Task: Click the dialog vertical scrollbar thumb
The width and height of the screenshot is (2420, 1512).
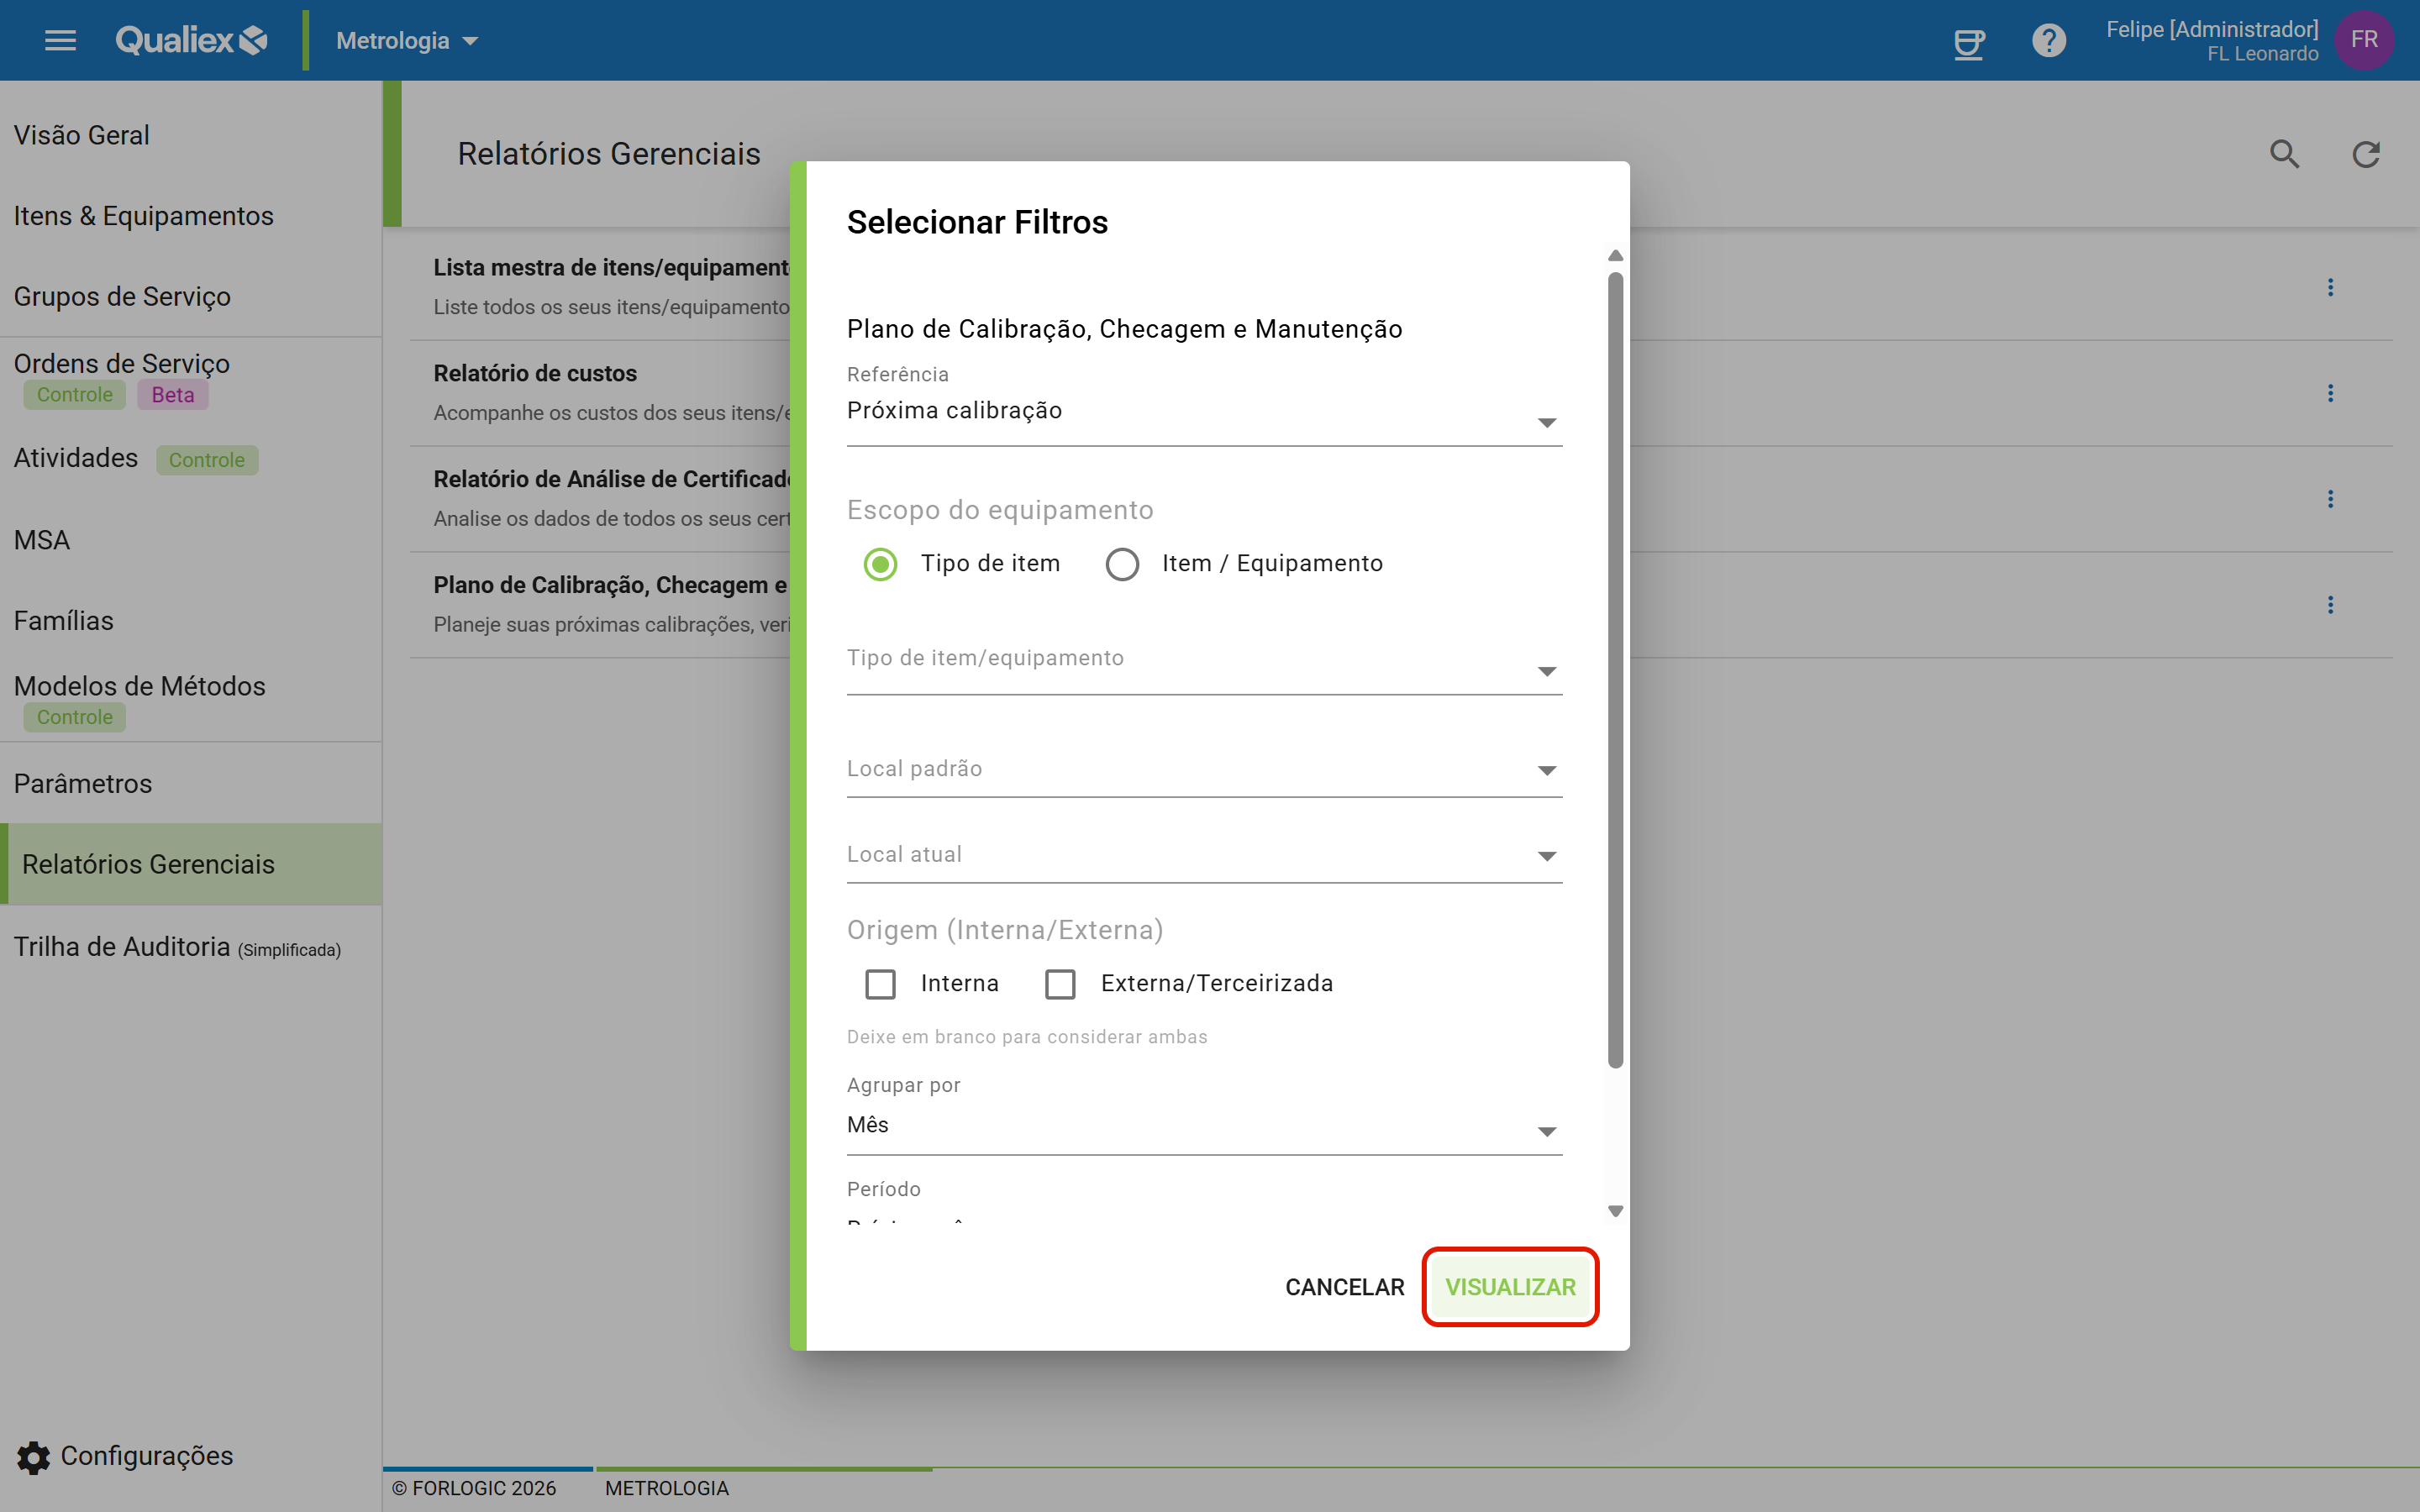Action: pos(1615,670)
